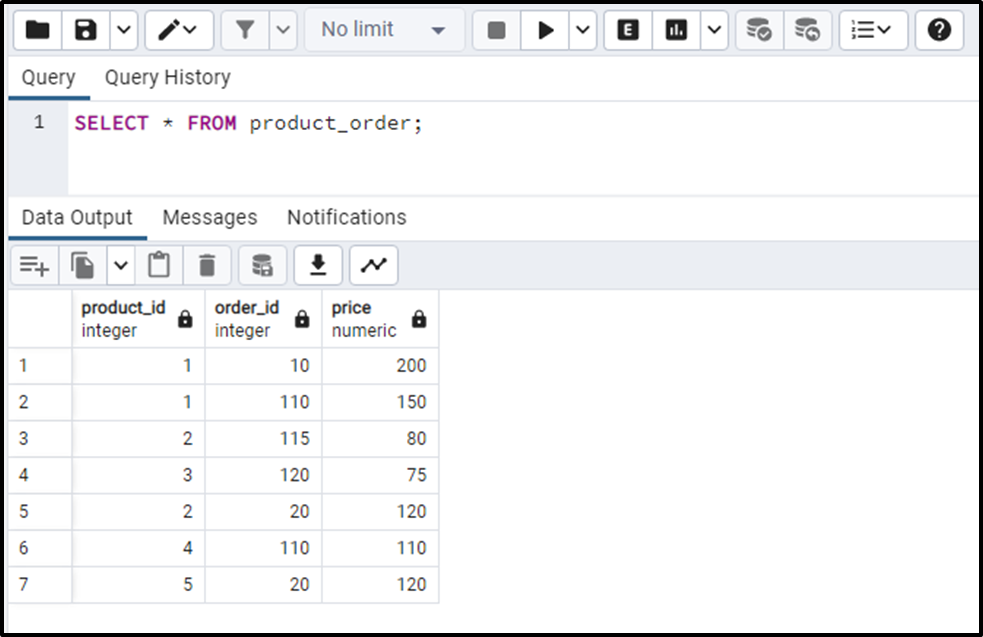
Task: Click the Explain Analyze chart icon
Action: coord(677,30)
